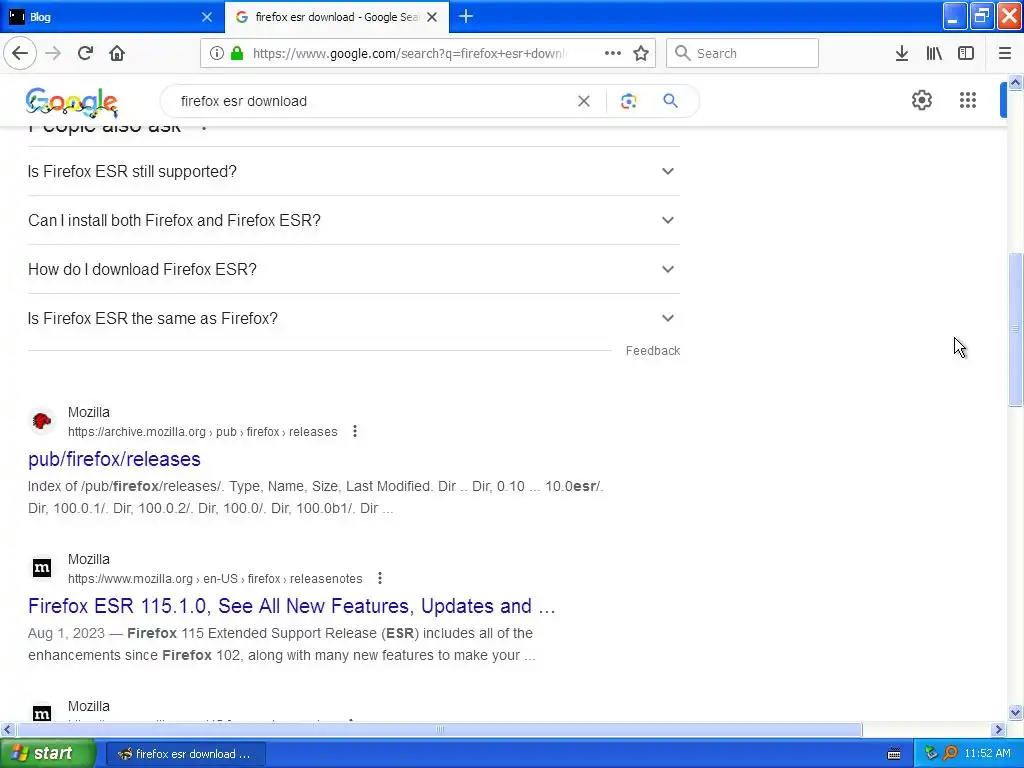Viewport: 1024px width, 768px height.
Task: Bookmark this page with the star
Action: [x=641, y=53]
